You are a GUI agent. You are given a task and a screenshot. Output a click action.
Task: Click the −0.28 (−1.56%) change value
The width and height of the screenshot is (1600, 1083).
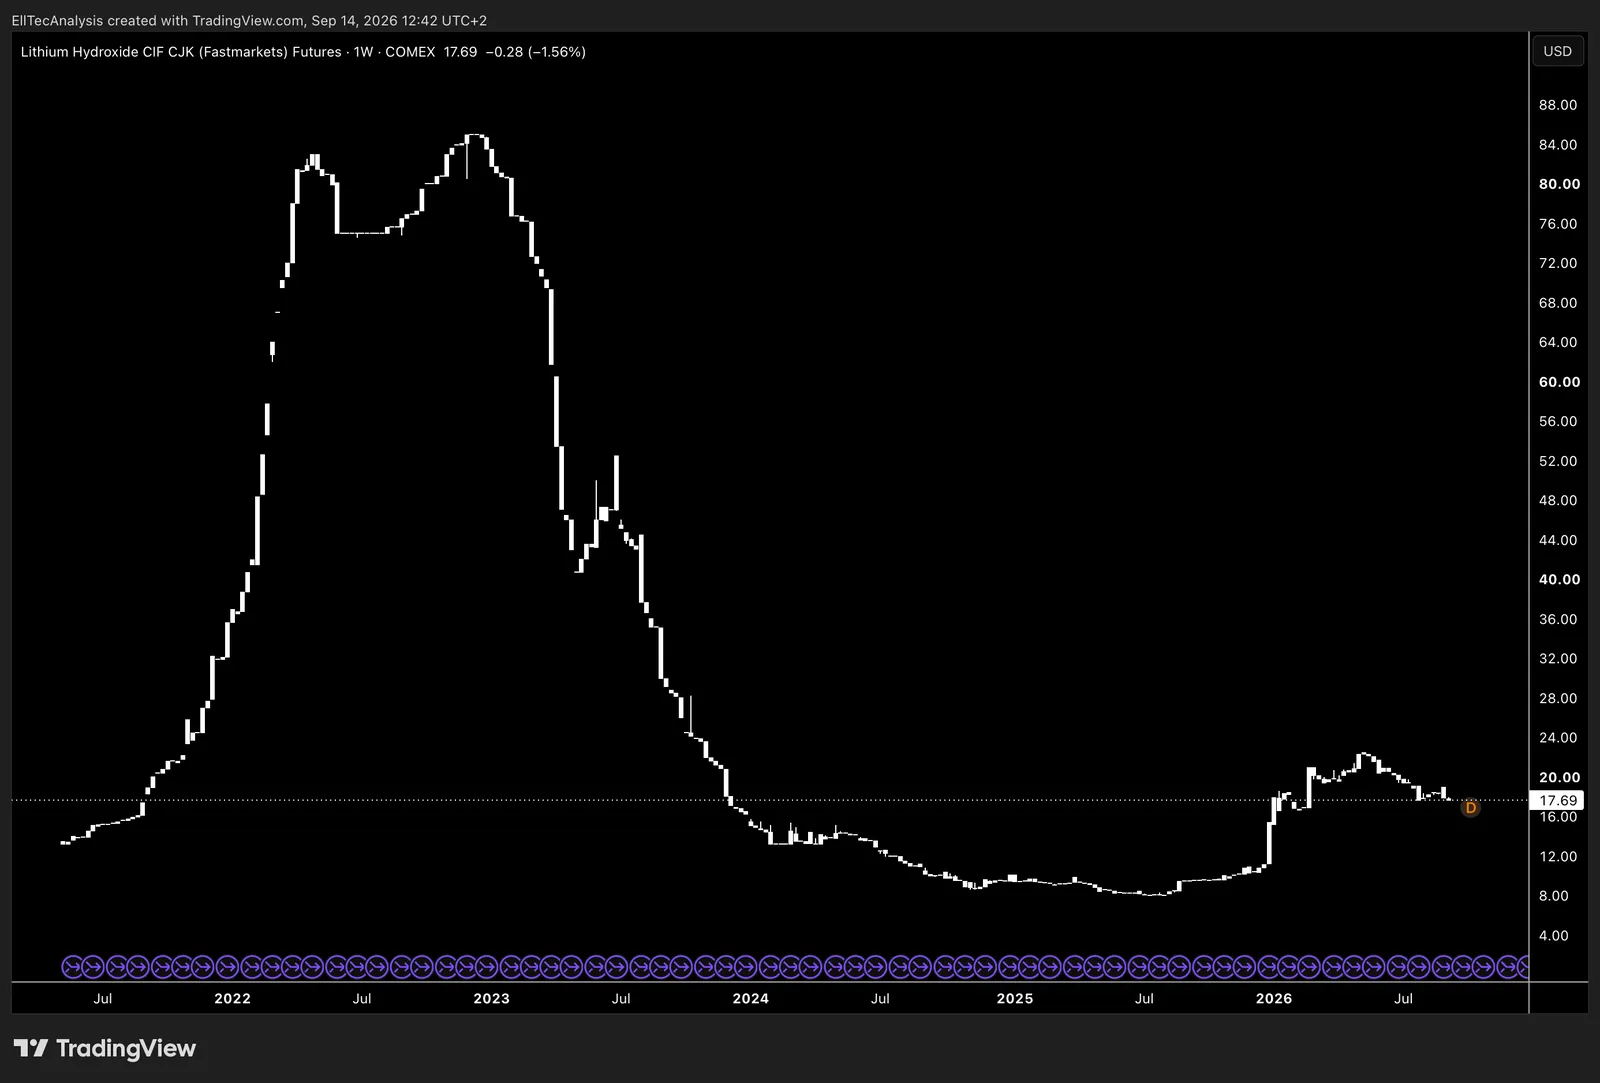coord(535,52)
